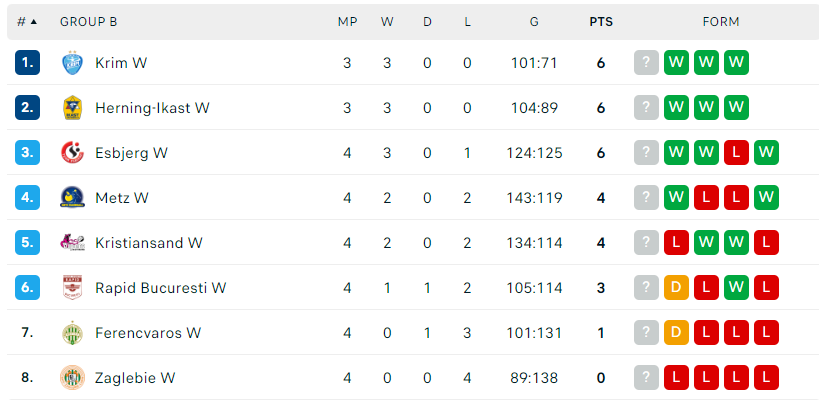Sort standings by PTS column header
819x402 pixels.
pyautogui.click(x=601, y=21)
